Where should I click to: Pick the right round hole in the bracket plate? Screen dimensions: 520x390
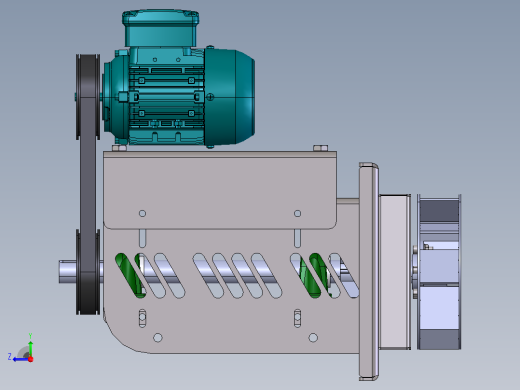coord(298,213)
